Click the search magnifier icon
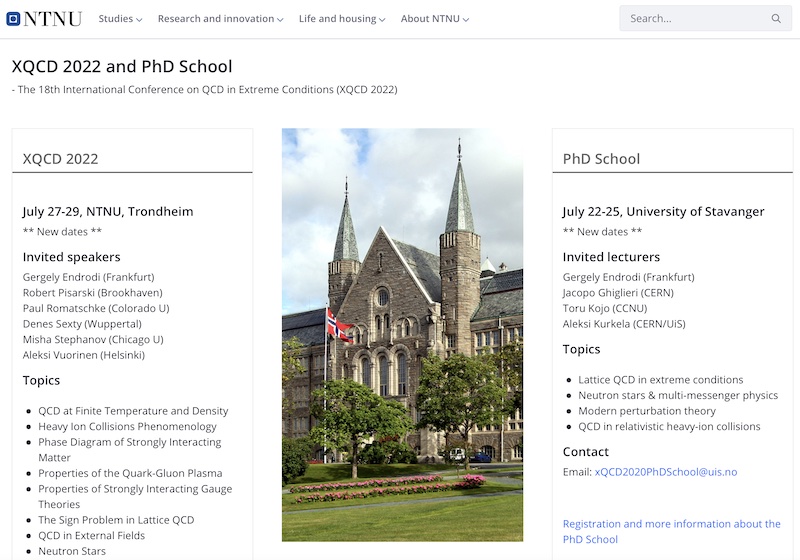Image resolution: width=800 pixels, height=560 pixels. pos(776,18)
